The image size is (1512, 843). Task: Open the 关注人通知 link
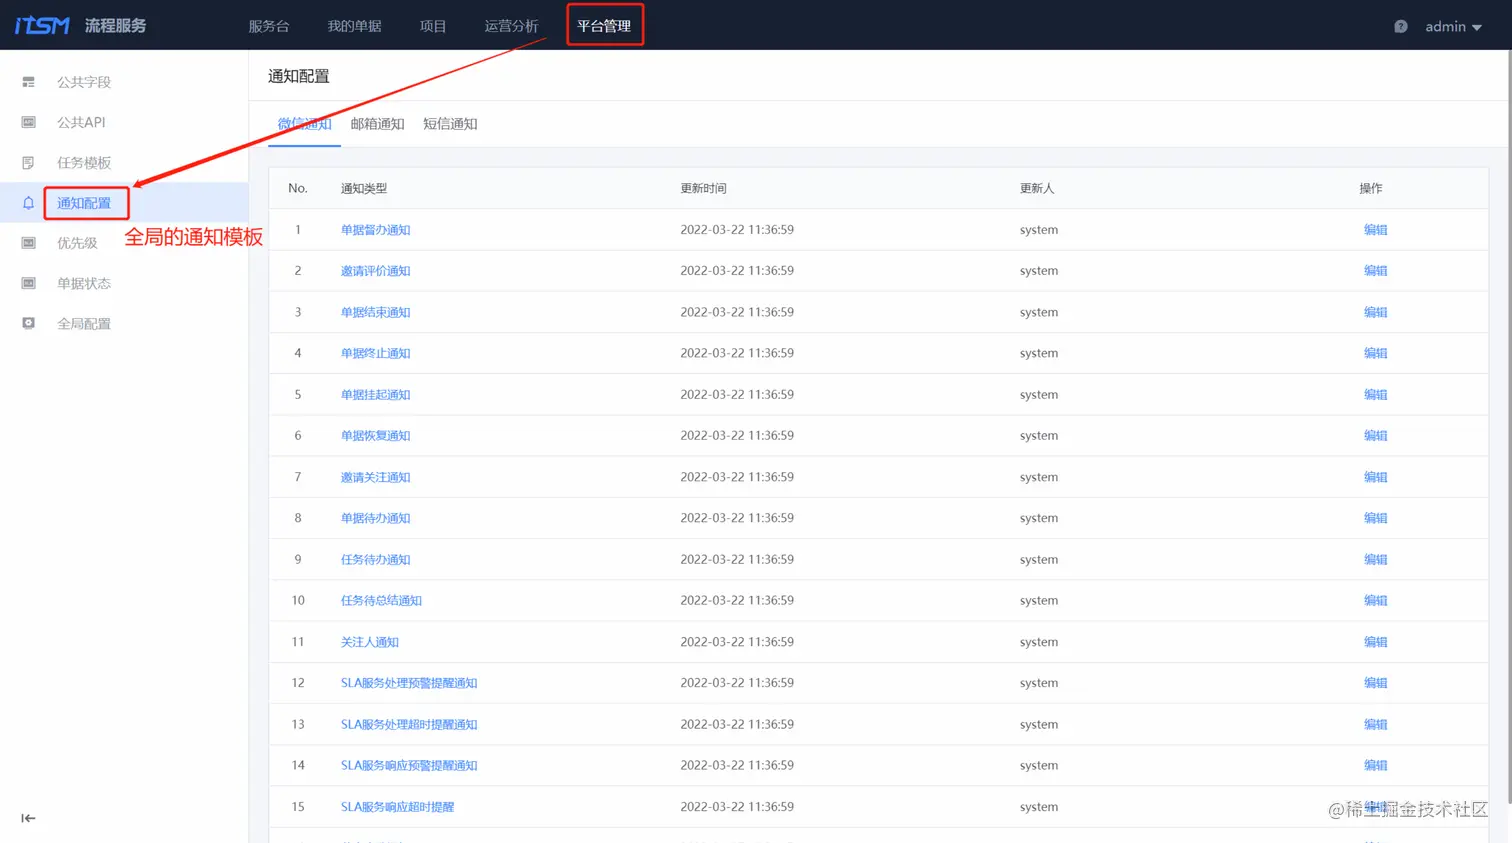(x=369, y=642)
